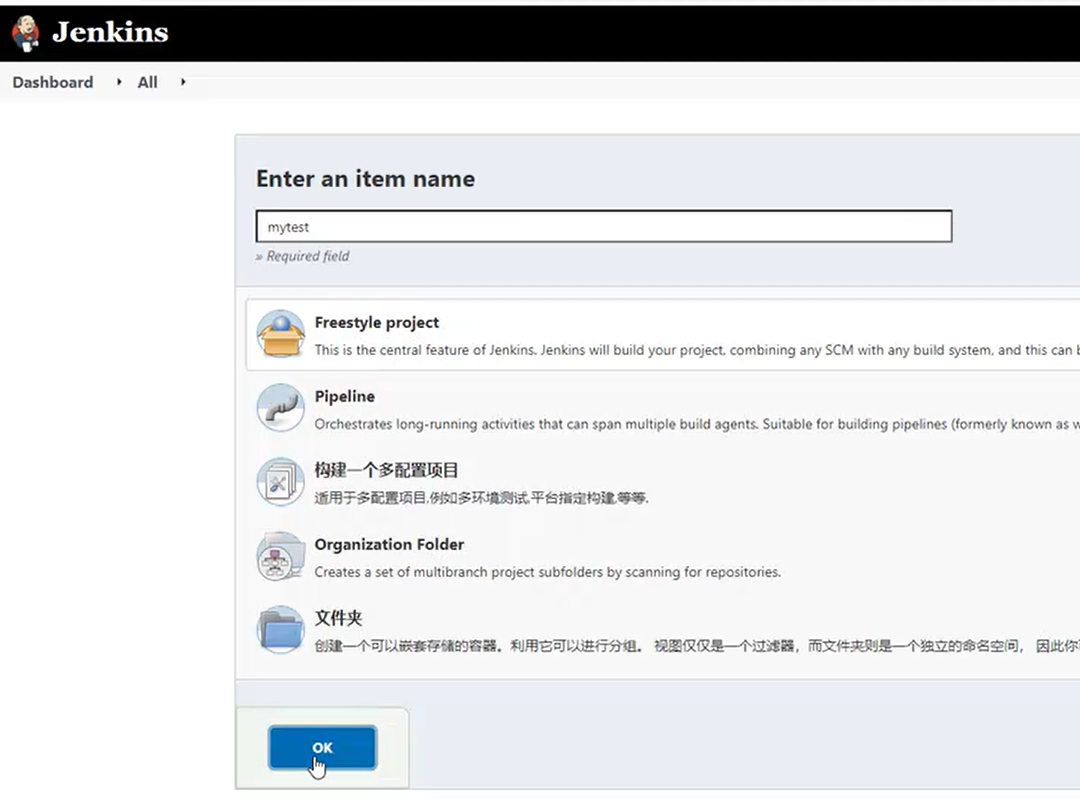Click the 适用于多配置项目 description line
Viewport: 1080px width, 809px height.
click(481, 498)
